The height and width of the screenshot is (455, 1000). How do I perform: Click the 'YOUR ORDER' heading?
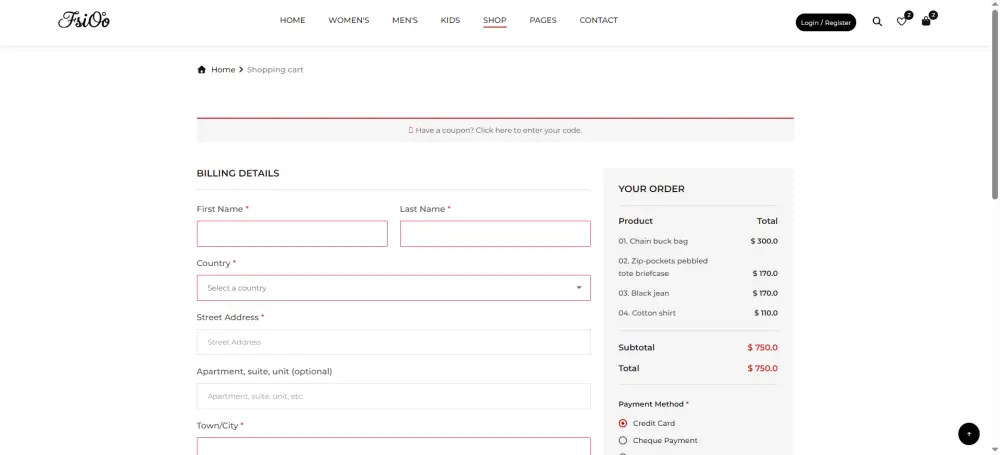(651, 189)
